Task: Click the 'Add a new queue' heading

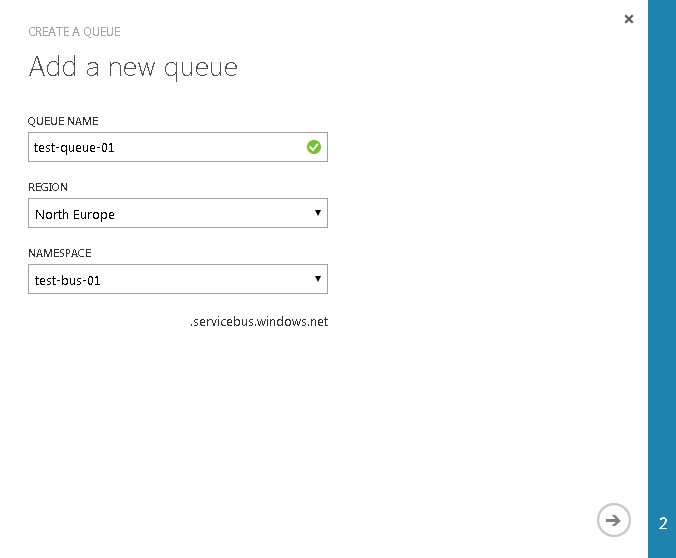Action: coord(133,67)
